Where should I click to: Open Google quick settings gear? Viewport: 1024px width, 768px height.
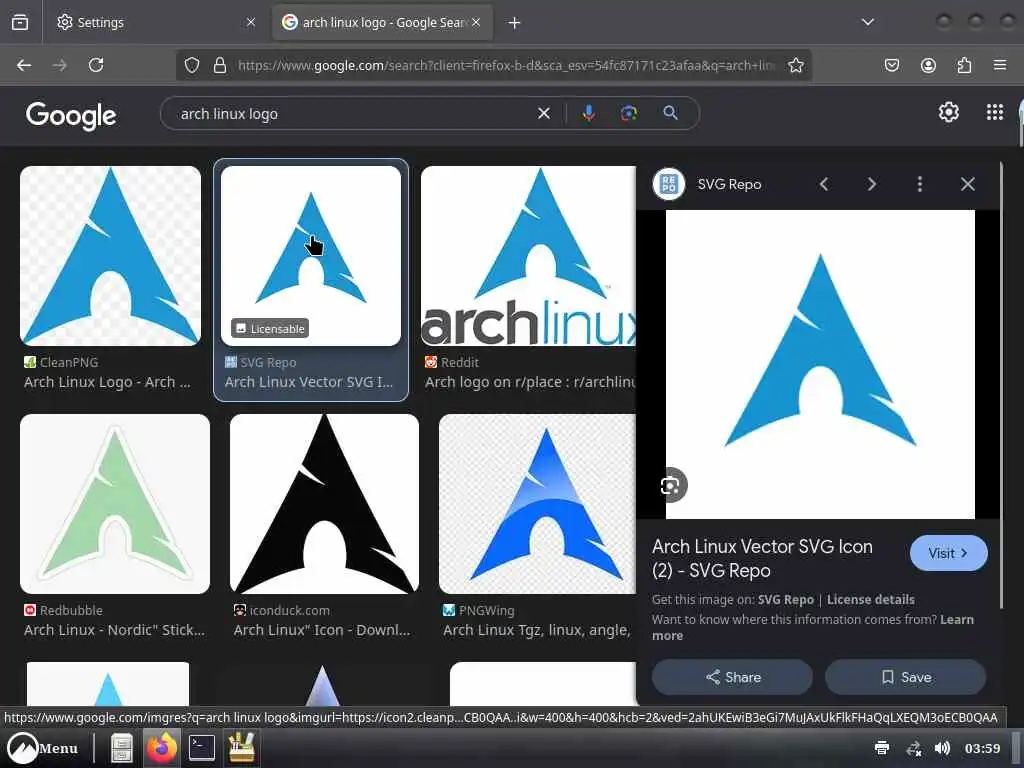point(948,112)
